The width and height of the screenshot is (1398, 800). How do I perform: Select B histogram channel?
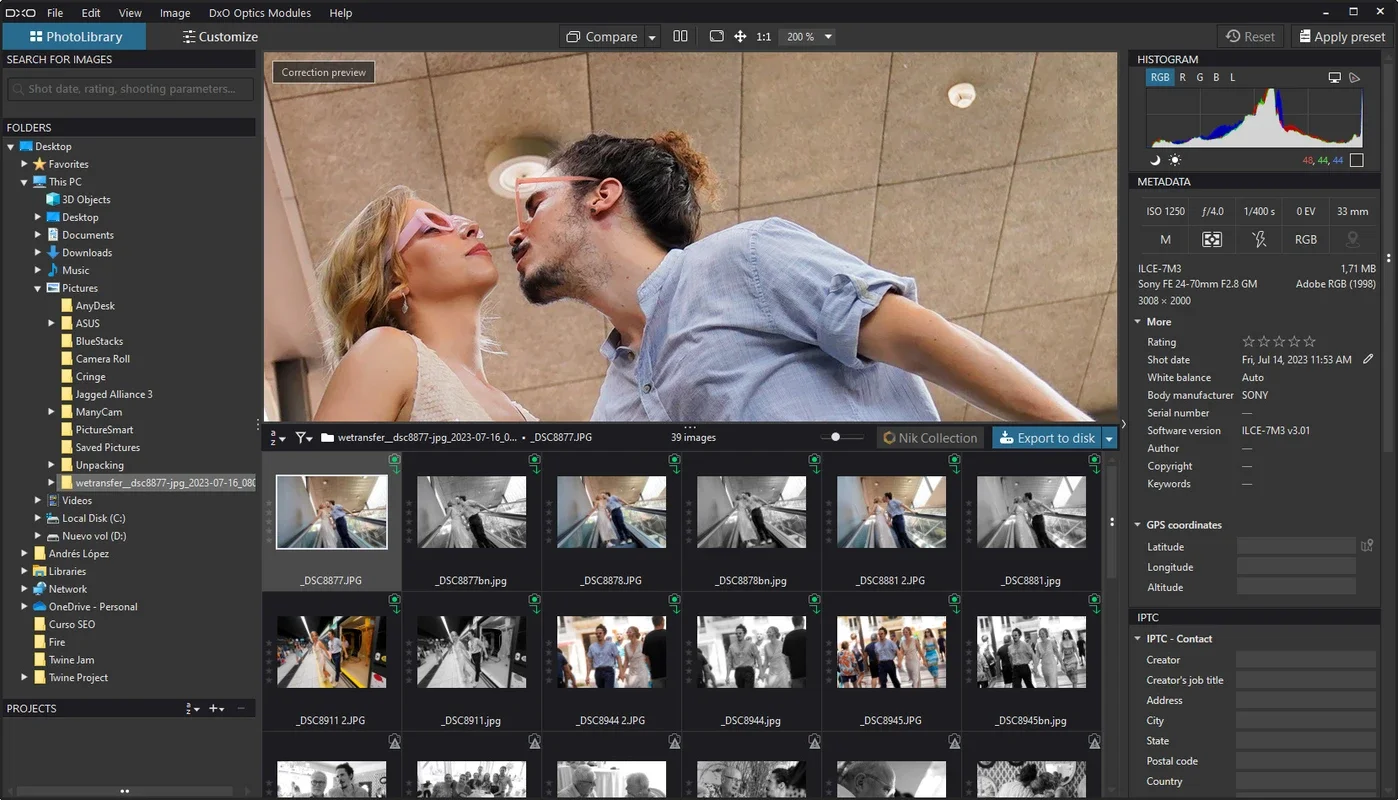point(1216,77)
